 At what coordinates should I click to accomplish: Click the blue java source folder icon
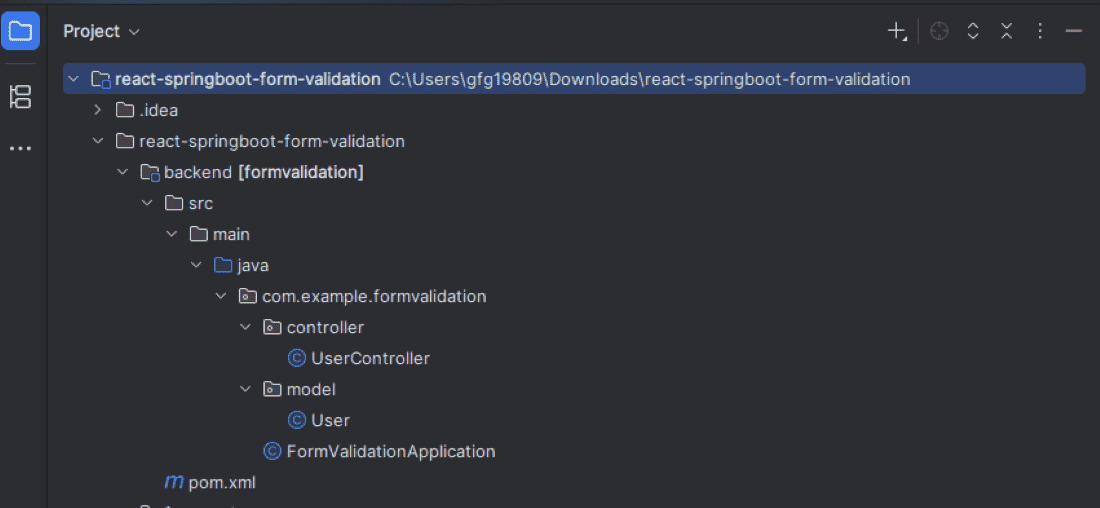(x=223, y=265)
